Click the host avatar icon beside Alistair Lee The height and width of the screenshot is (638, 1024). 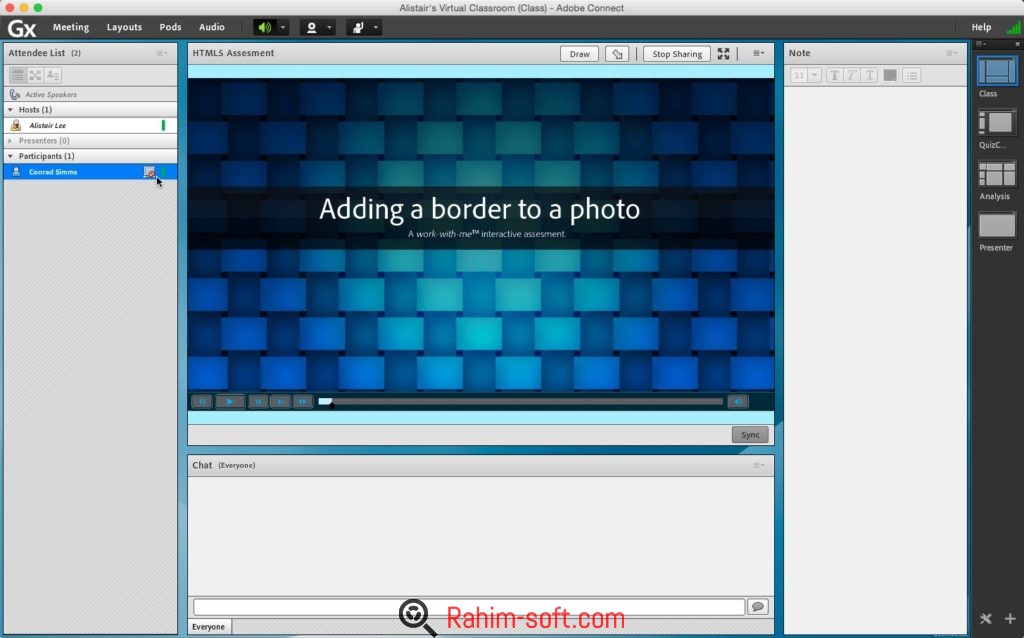(16, 125)
